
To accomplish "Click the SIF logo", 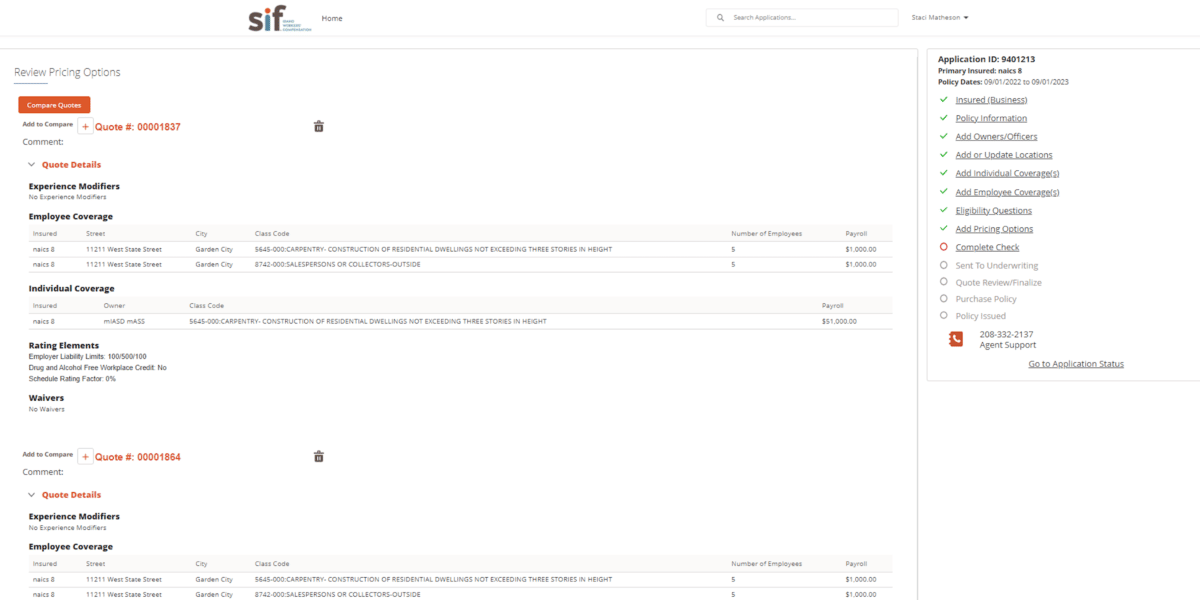I will point(266,17).
